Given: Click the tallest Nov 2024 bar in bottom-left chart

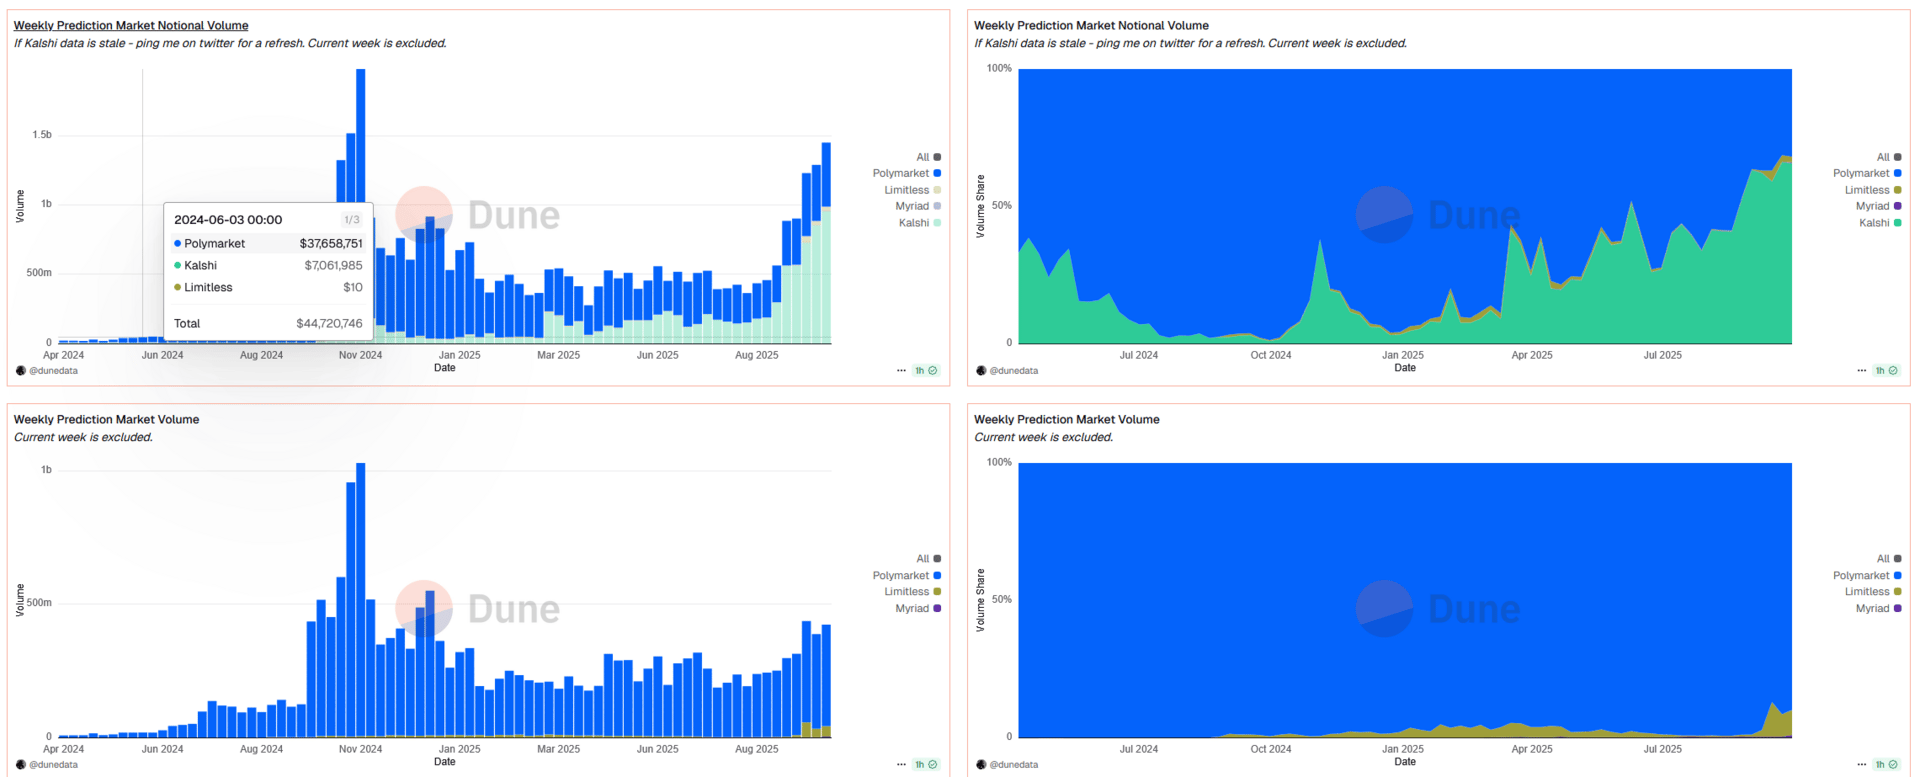Looking at the screenshot, I should coord(361,600).
